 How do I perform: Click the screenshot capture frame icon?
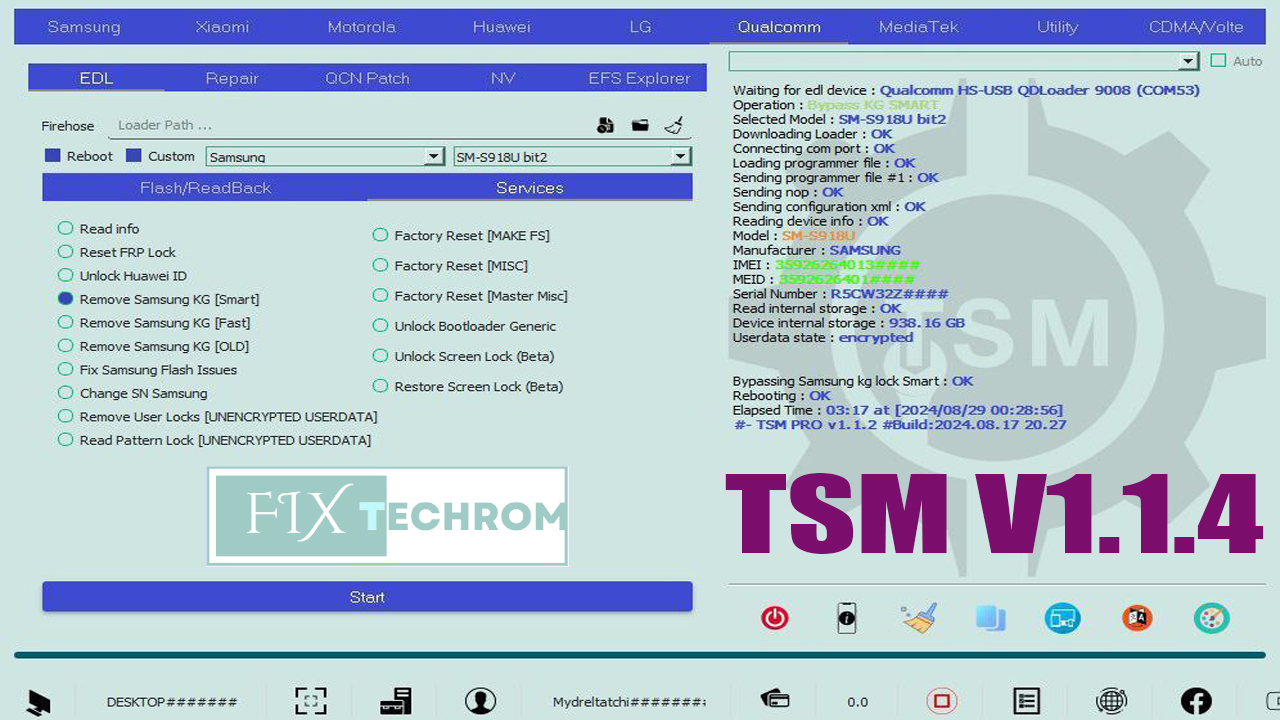(x=311, y=701)
